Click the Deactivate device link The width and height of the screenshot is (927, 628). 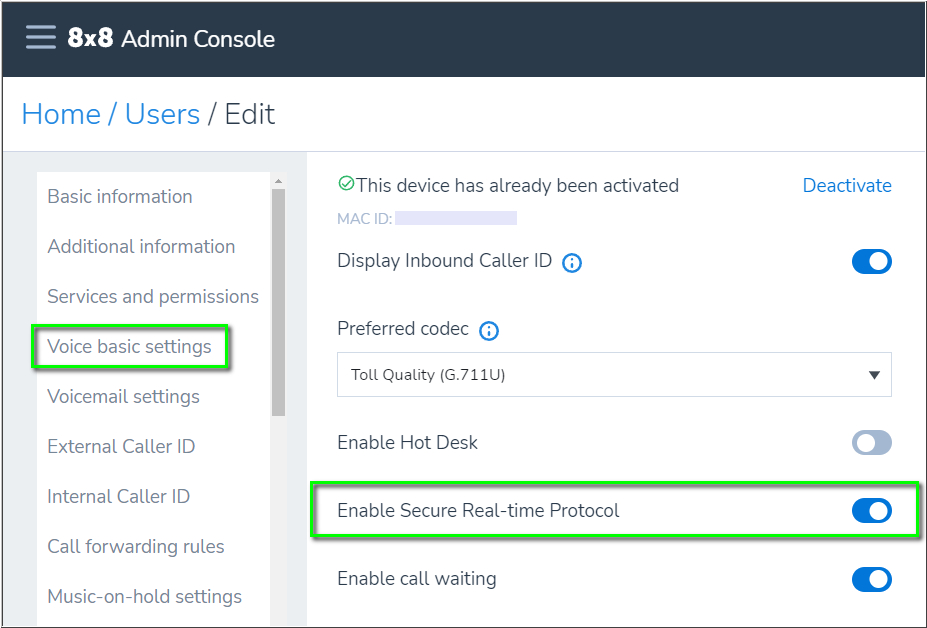click(x=847, y=186)
